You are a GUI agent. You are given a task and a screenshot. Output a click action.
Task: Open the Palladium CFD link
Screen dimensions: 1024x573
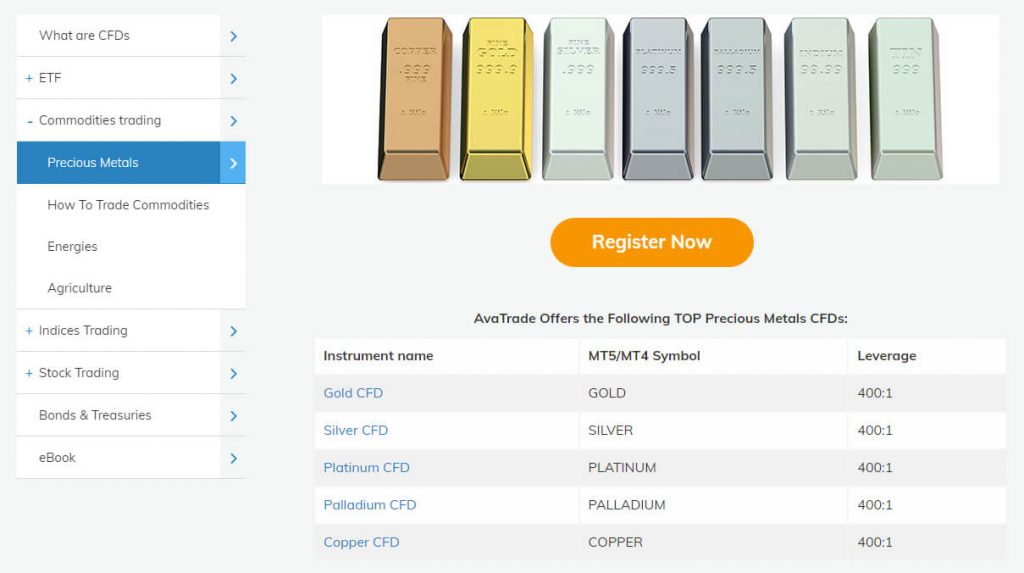click(x=370, y=504)
